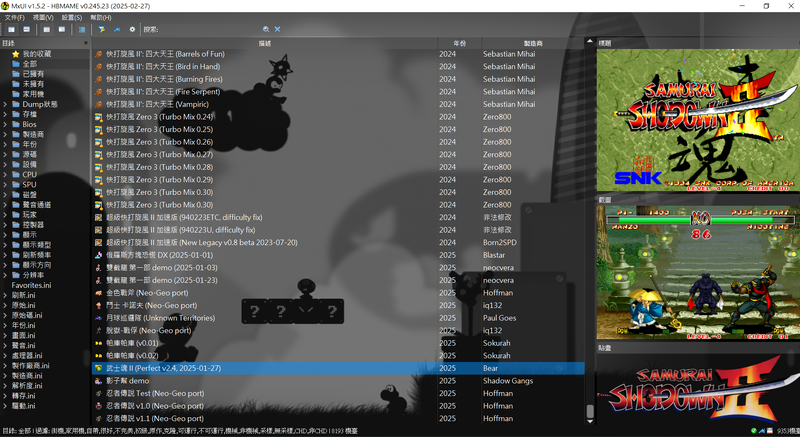Click the game list scrollbar down arrow

point(590,421)
